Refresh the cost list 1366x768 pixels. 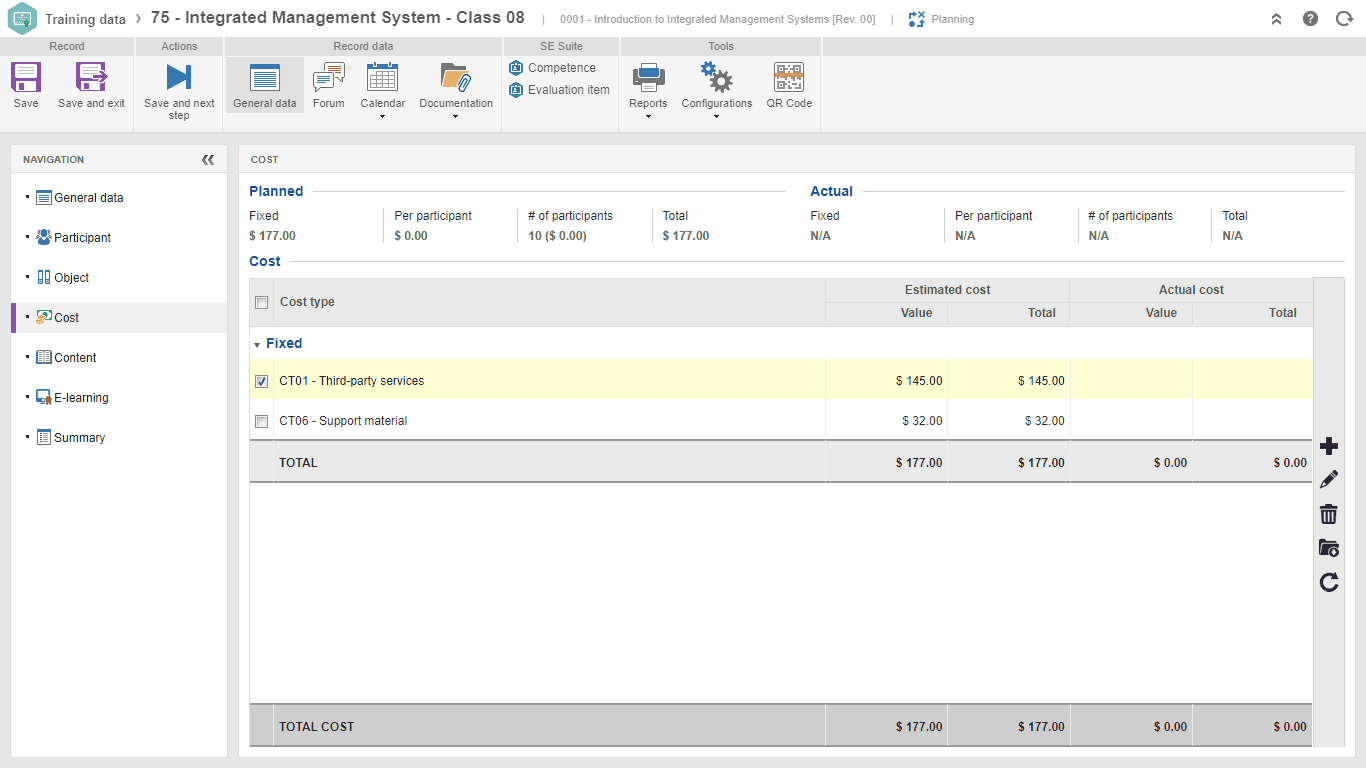click(x=1329, y=582)
